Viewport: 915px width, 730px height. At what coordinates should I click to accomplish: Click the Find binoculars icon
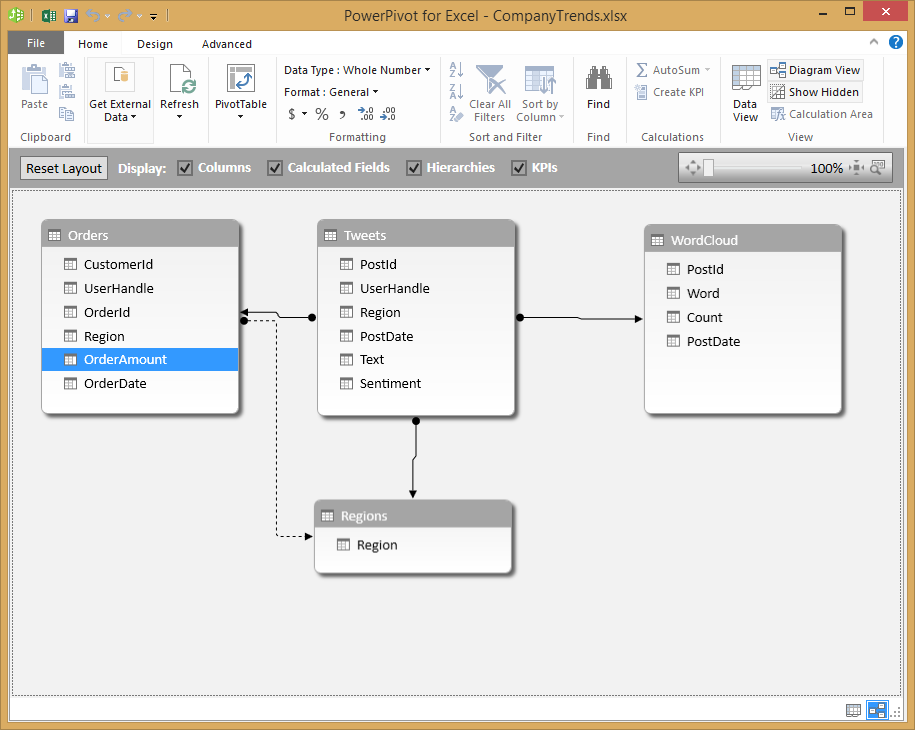598,80
